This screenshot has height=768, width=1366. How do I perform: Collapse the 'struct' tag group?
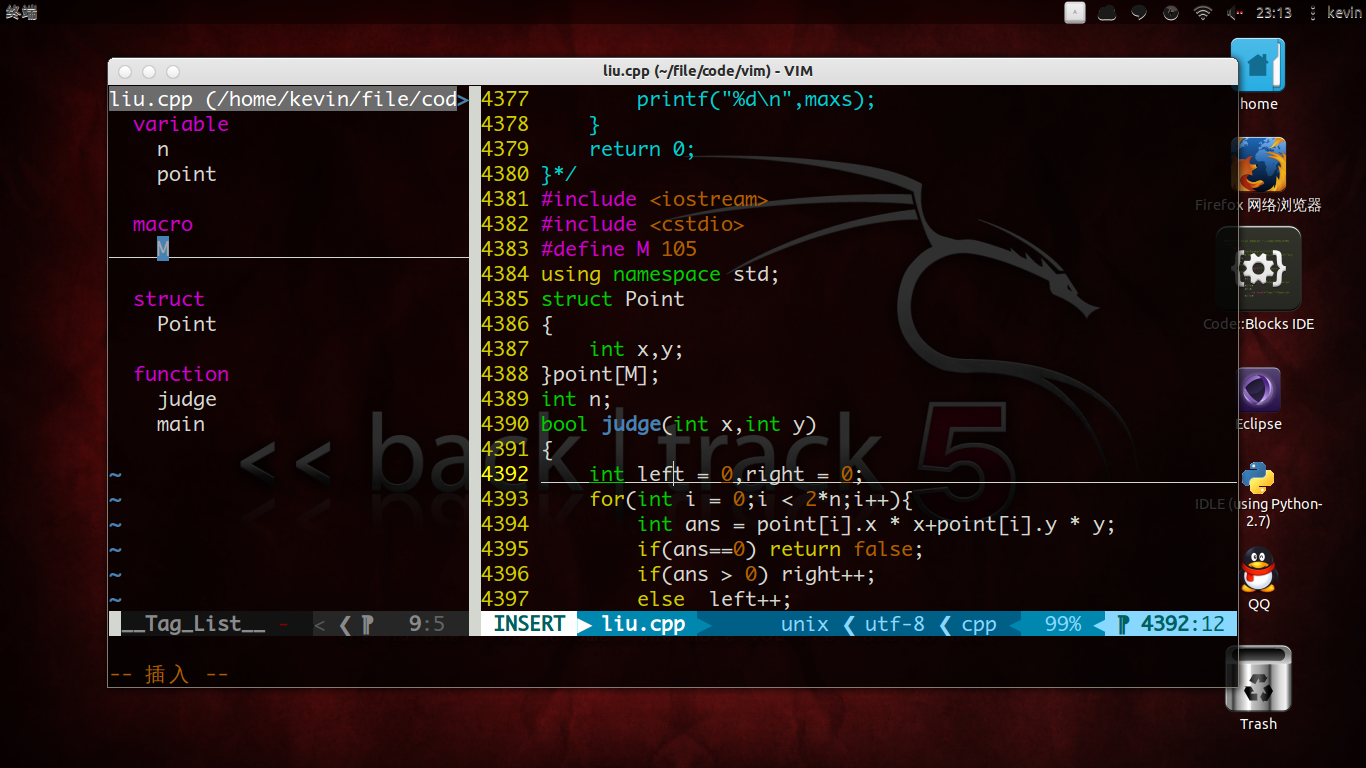pyautogui.click(x=169, y=299)
